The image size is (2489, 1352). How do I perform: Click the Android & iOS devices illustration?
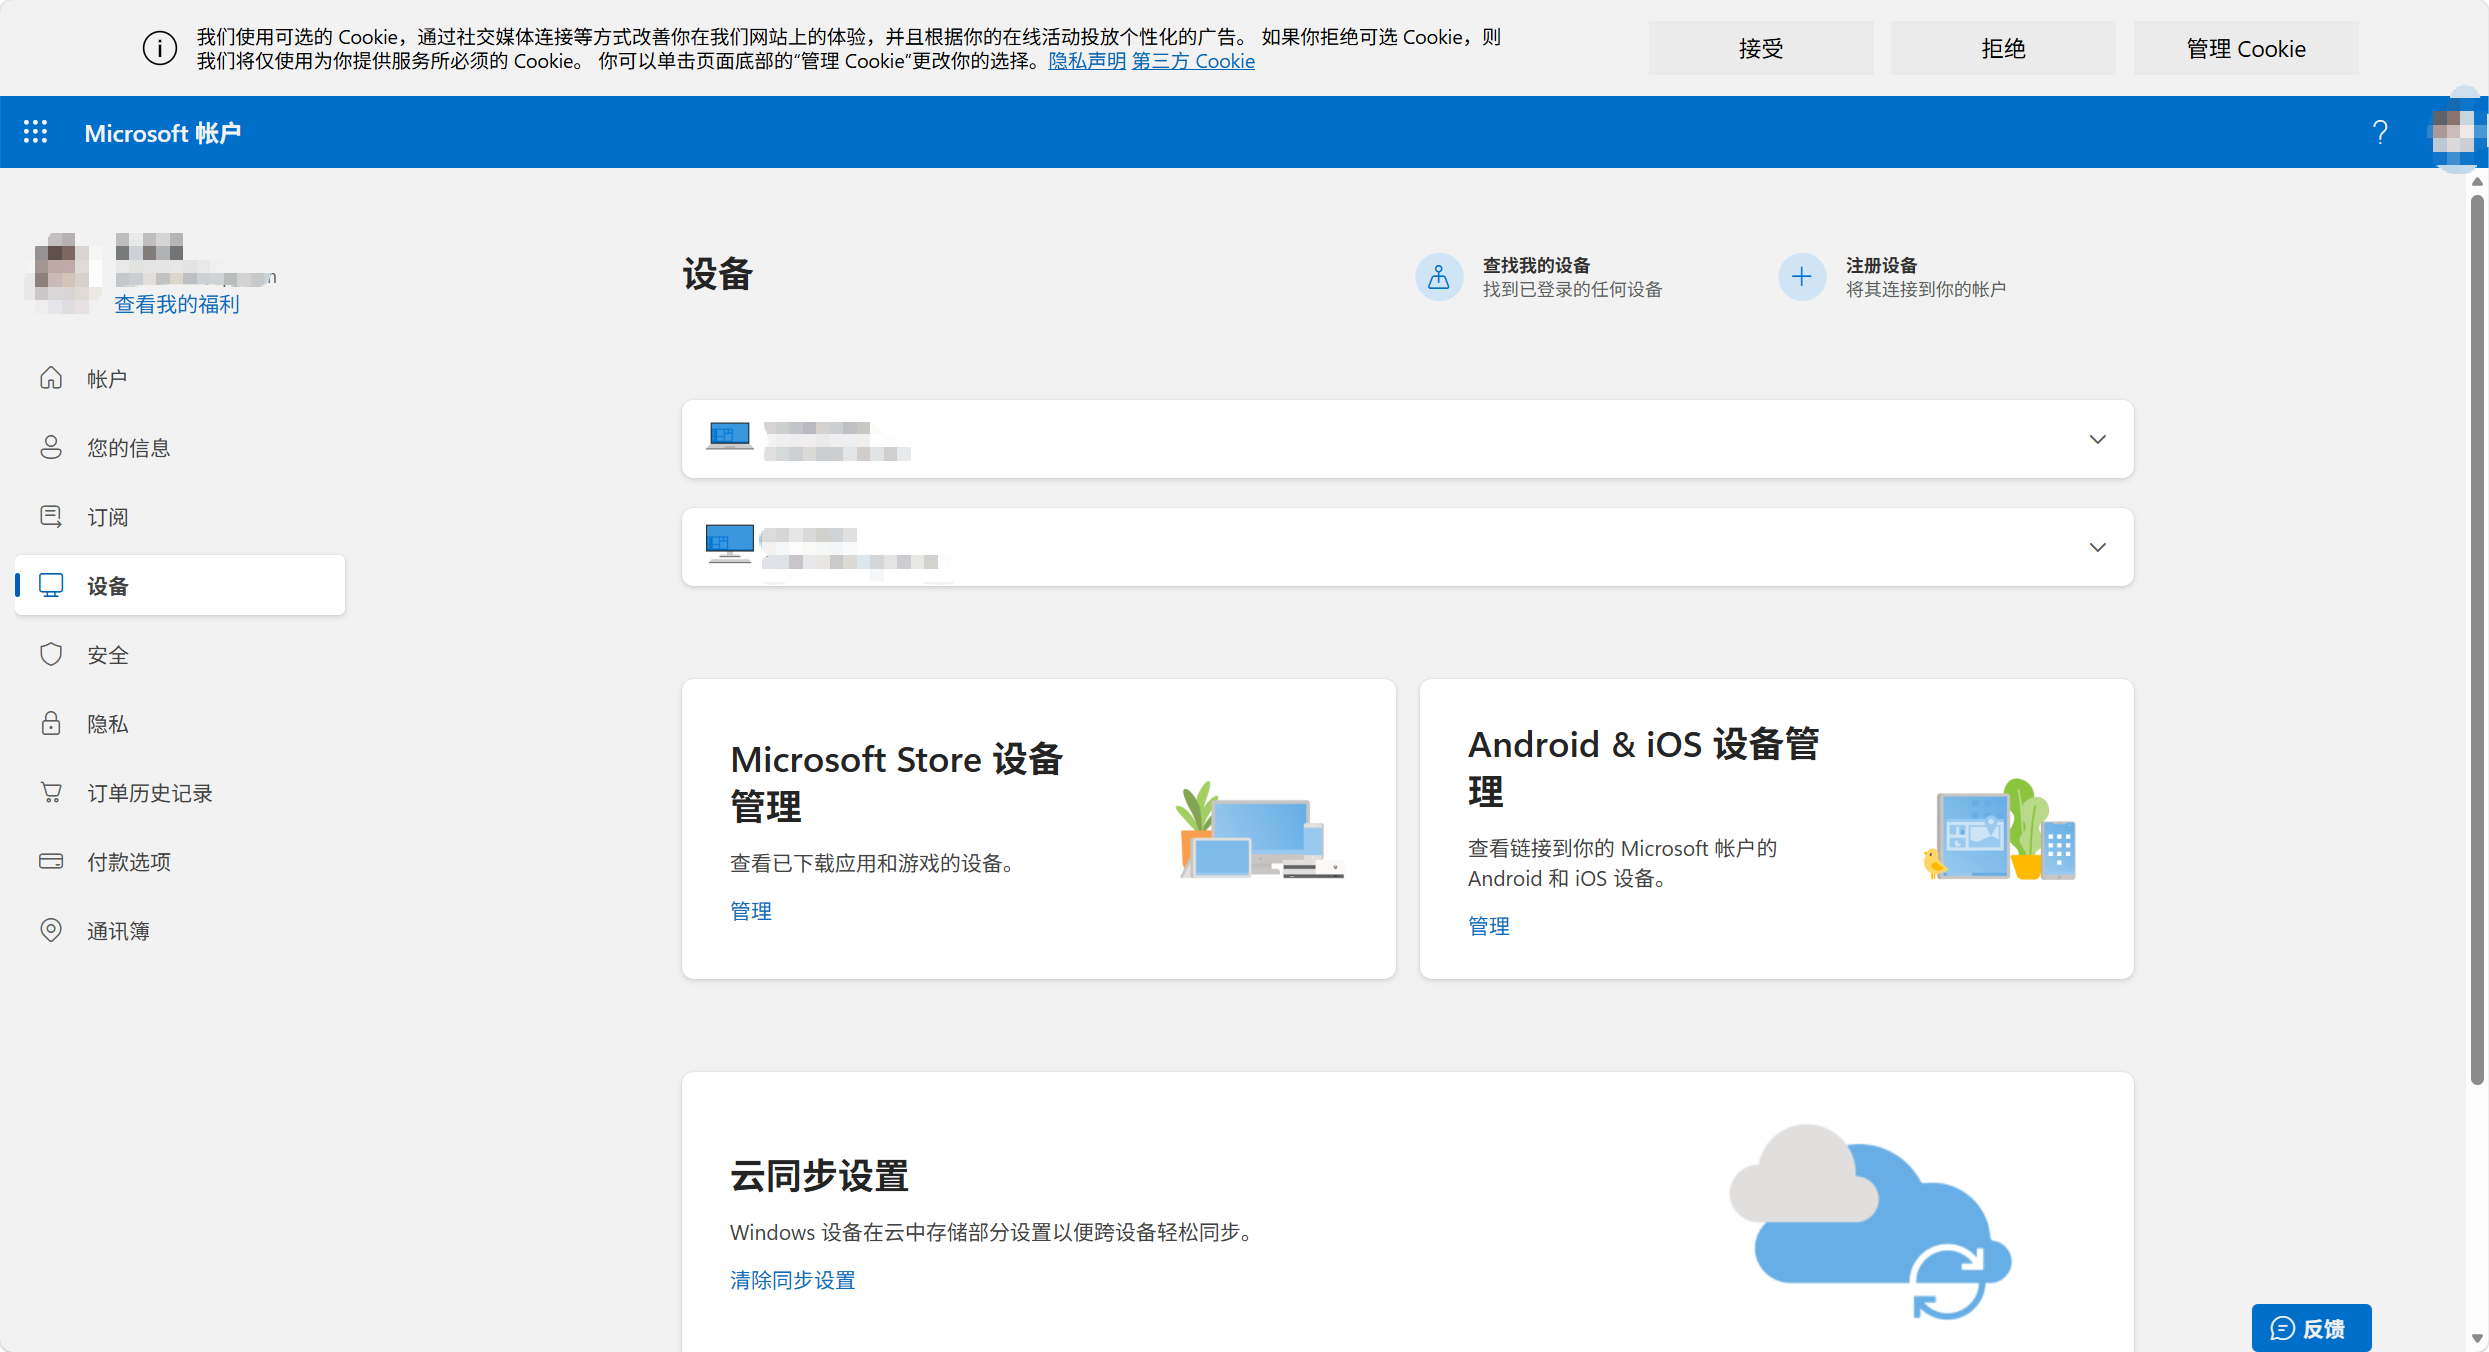pyautogui.click(x=1999, y=830)
